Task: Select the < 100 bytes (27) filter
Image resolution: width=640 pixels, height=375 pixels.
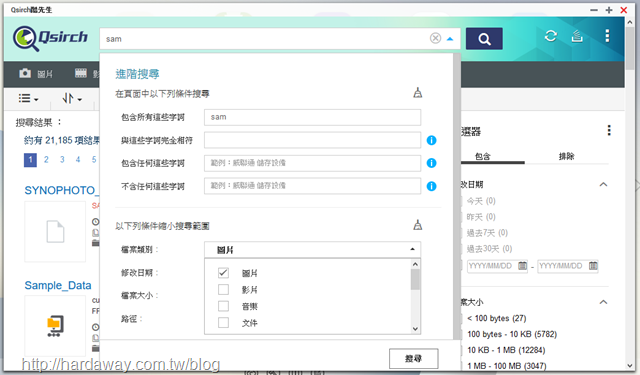Action: (x=496, y=318)
